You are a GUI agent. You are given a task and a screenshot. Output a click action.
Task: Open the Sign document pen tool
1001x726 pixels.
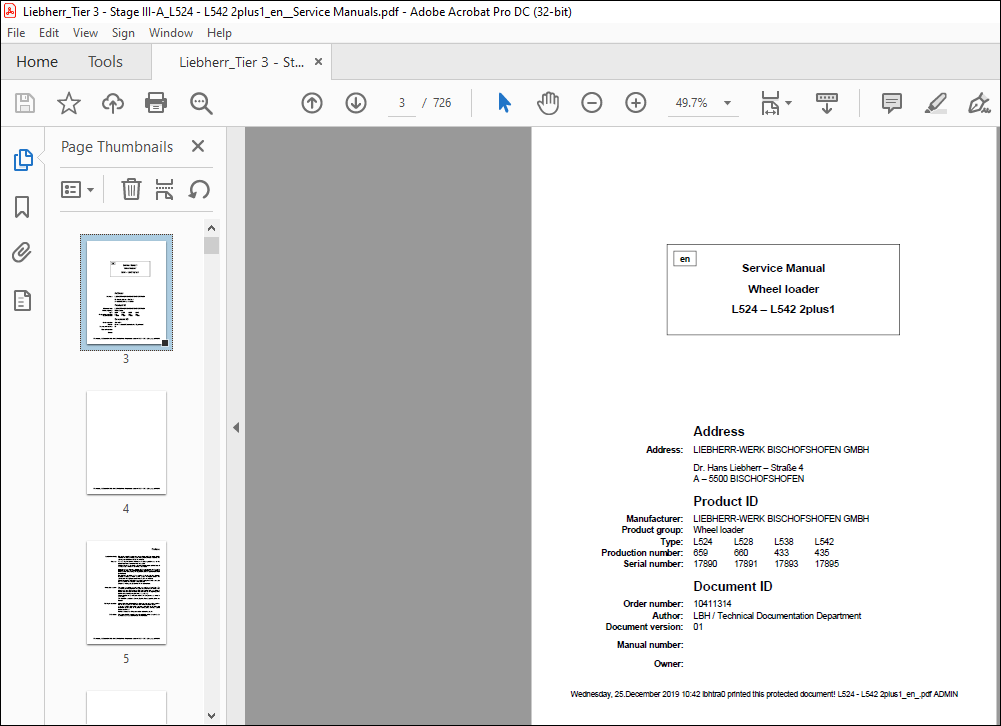pyautogui.click(x=979, y=103)
